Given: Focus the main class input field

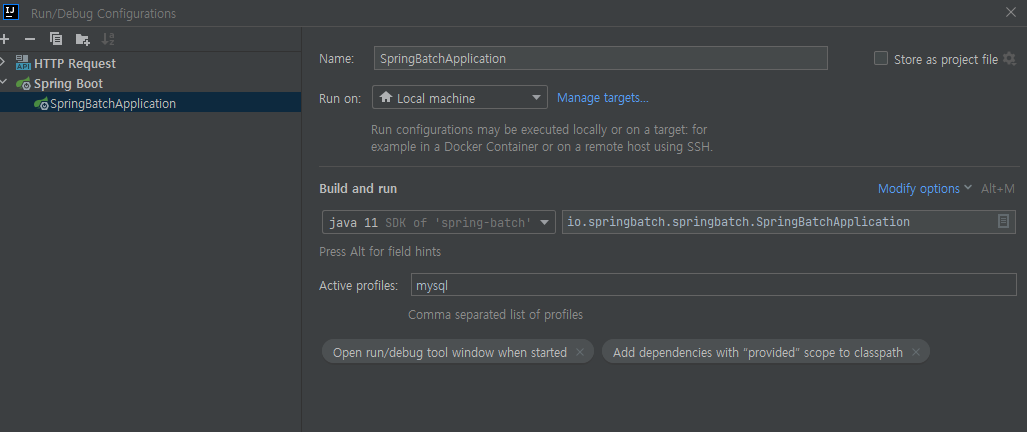Looking at the screenshot, I should 789,222.
